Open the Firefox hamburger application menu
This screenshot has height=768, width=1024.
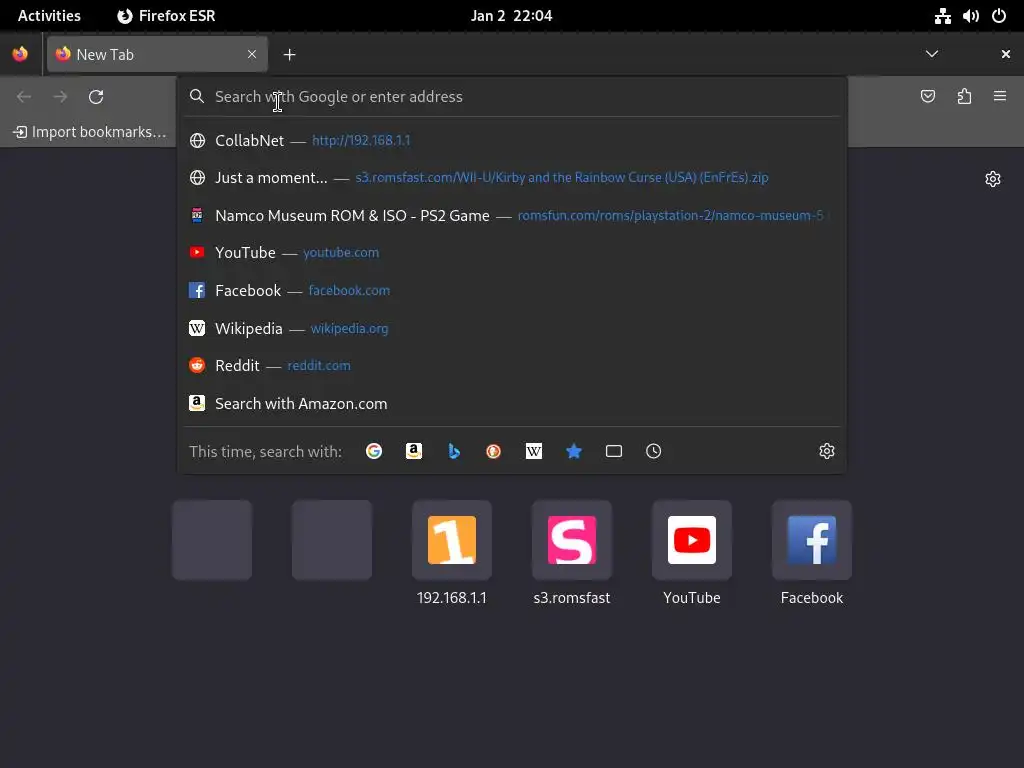(x=1000, y=96)
